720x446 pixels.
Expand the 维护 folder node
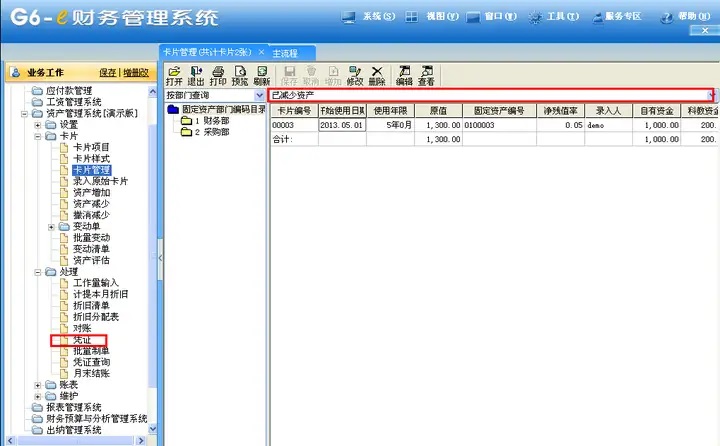click(38, 396)
